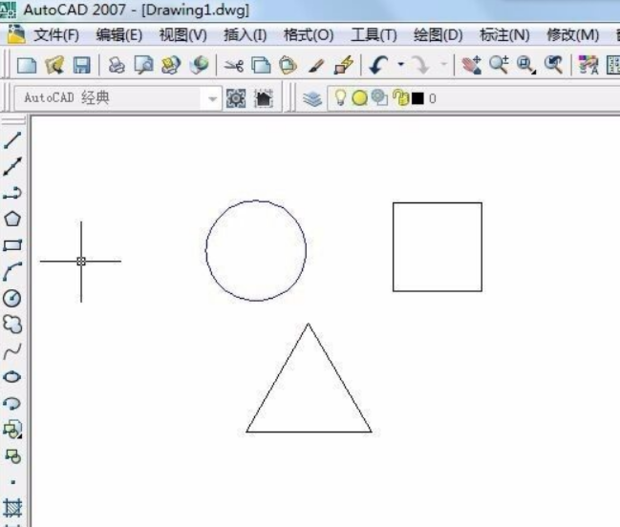This screenshot has height=527, width=620.
Task: Click the Plot printer icon
Action: point(117,65)
